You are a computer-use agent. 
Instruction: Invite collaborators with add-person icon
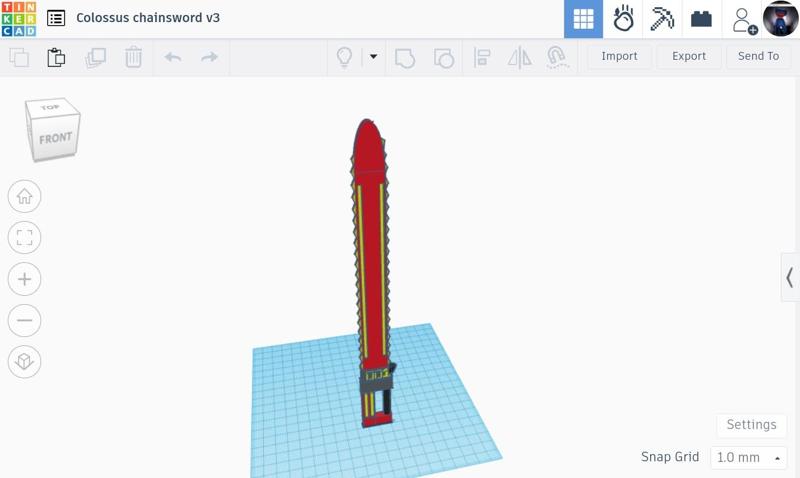point(743,19)
